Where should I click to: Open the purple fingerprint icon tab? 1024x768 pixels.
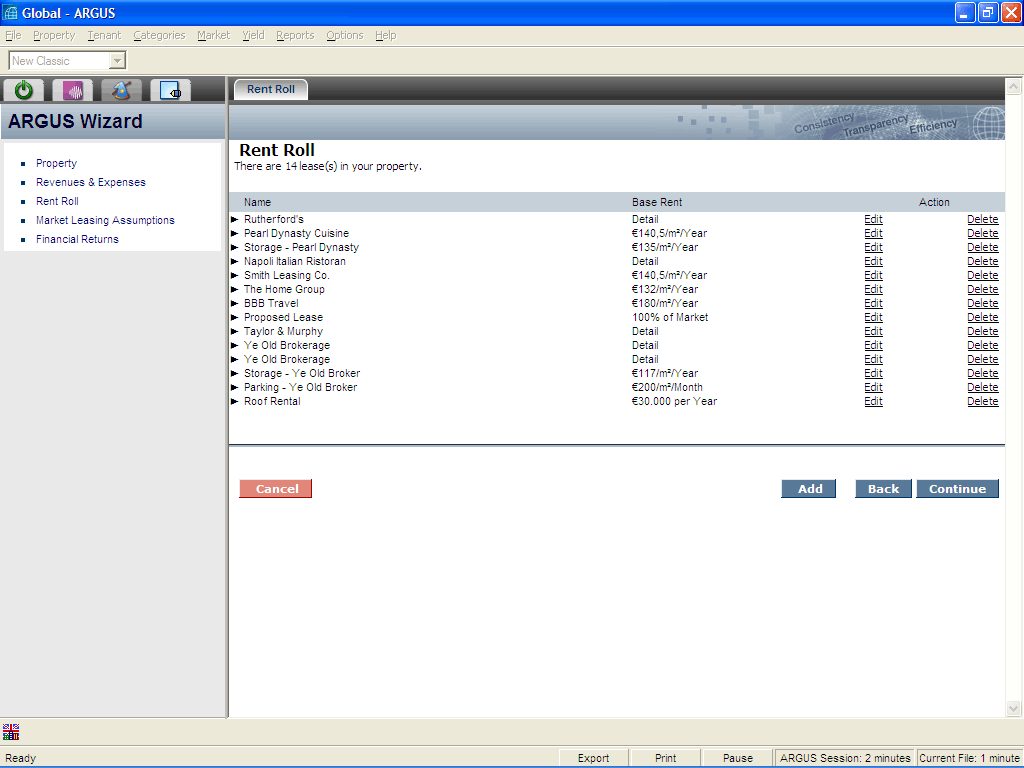point(72,89)
